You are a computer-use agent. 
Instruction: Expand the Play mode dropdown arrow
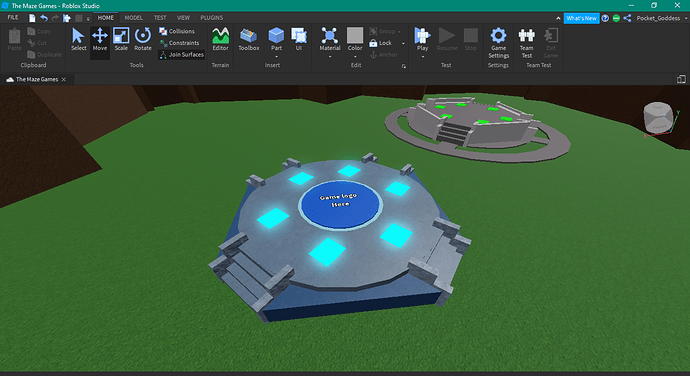[x=422, y=56]
